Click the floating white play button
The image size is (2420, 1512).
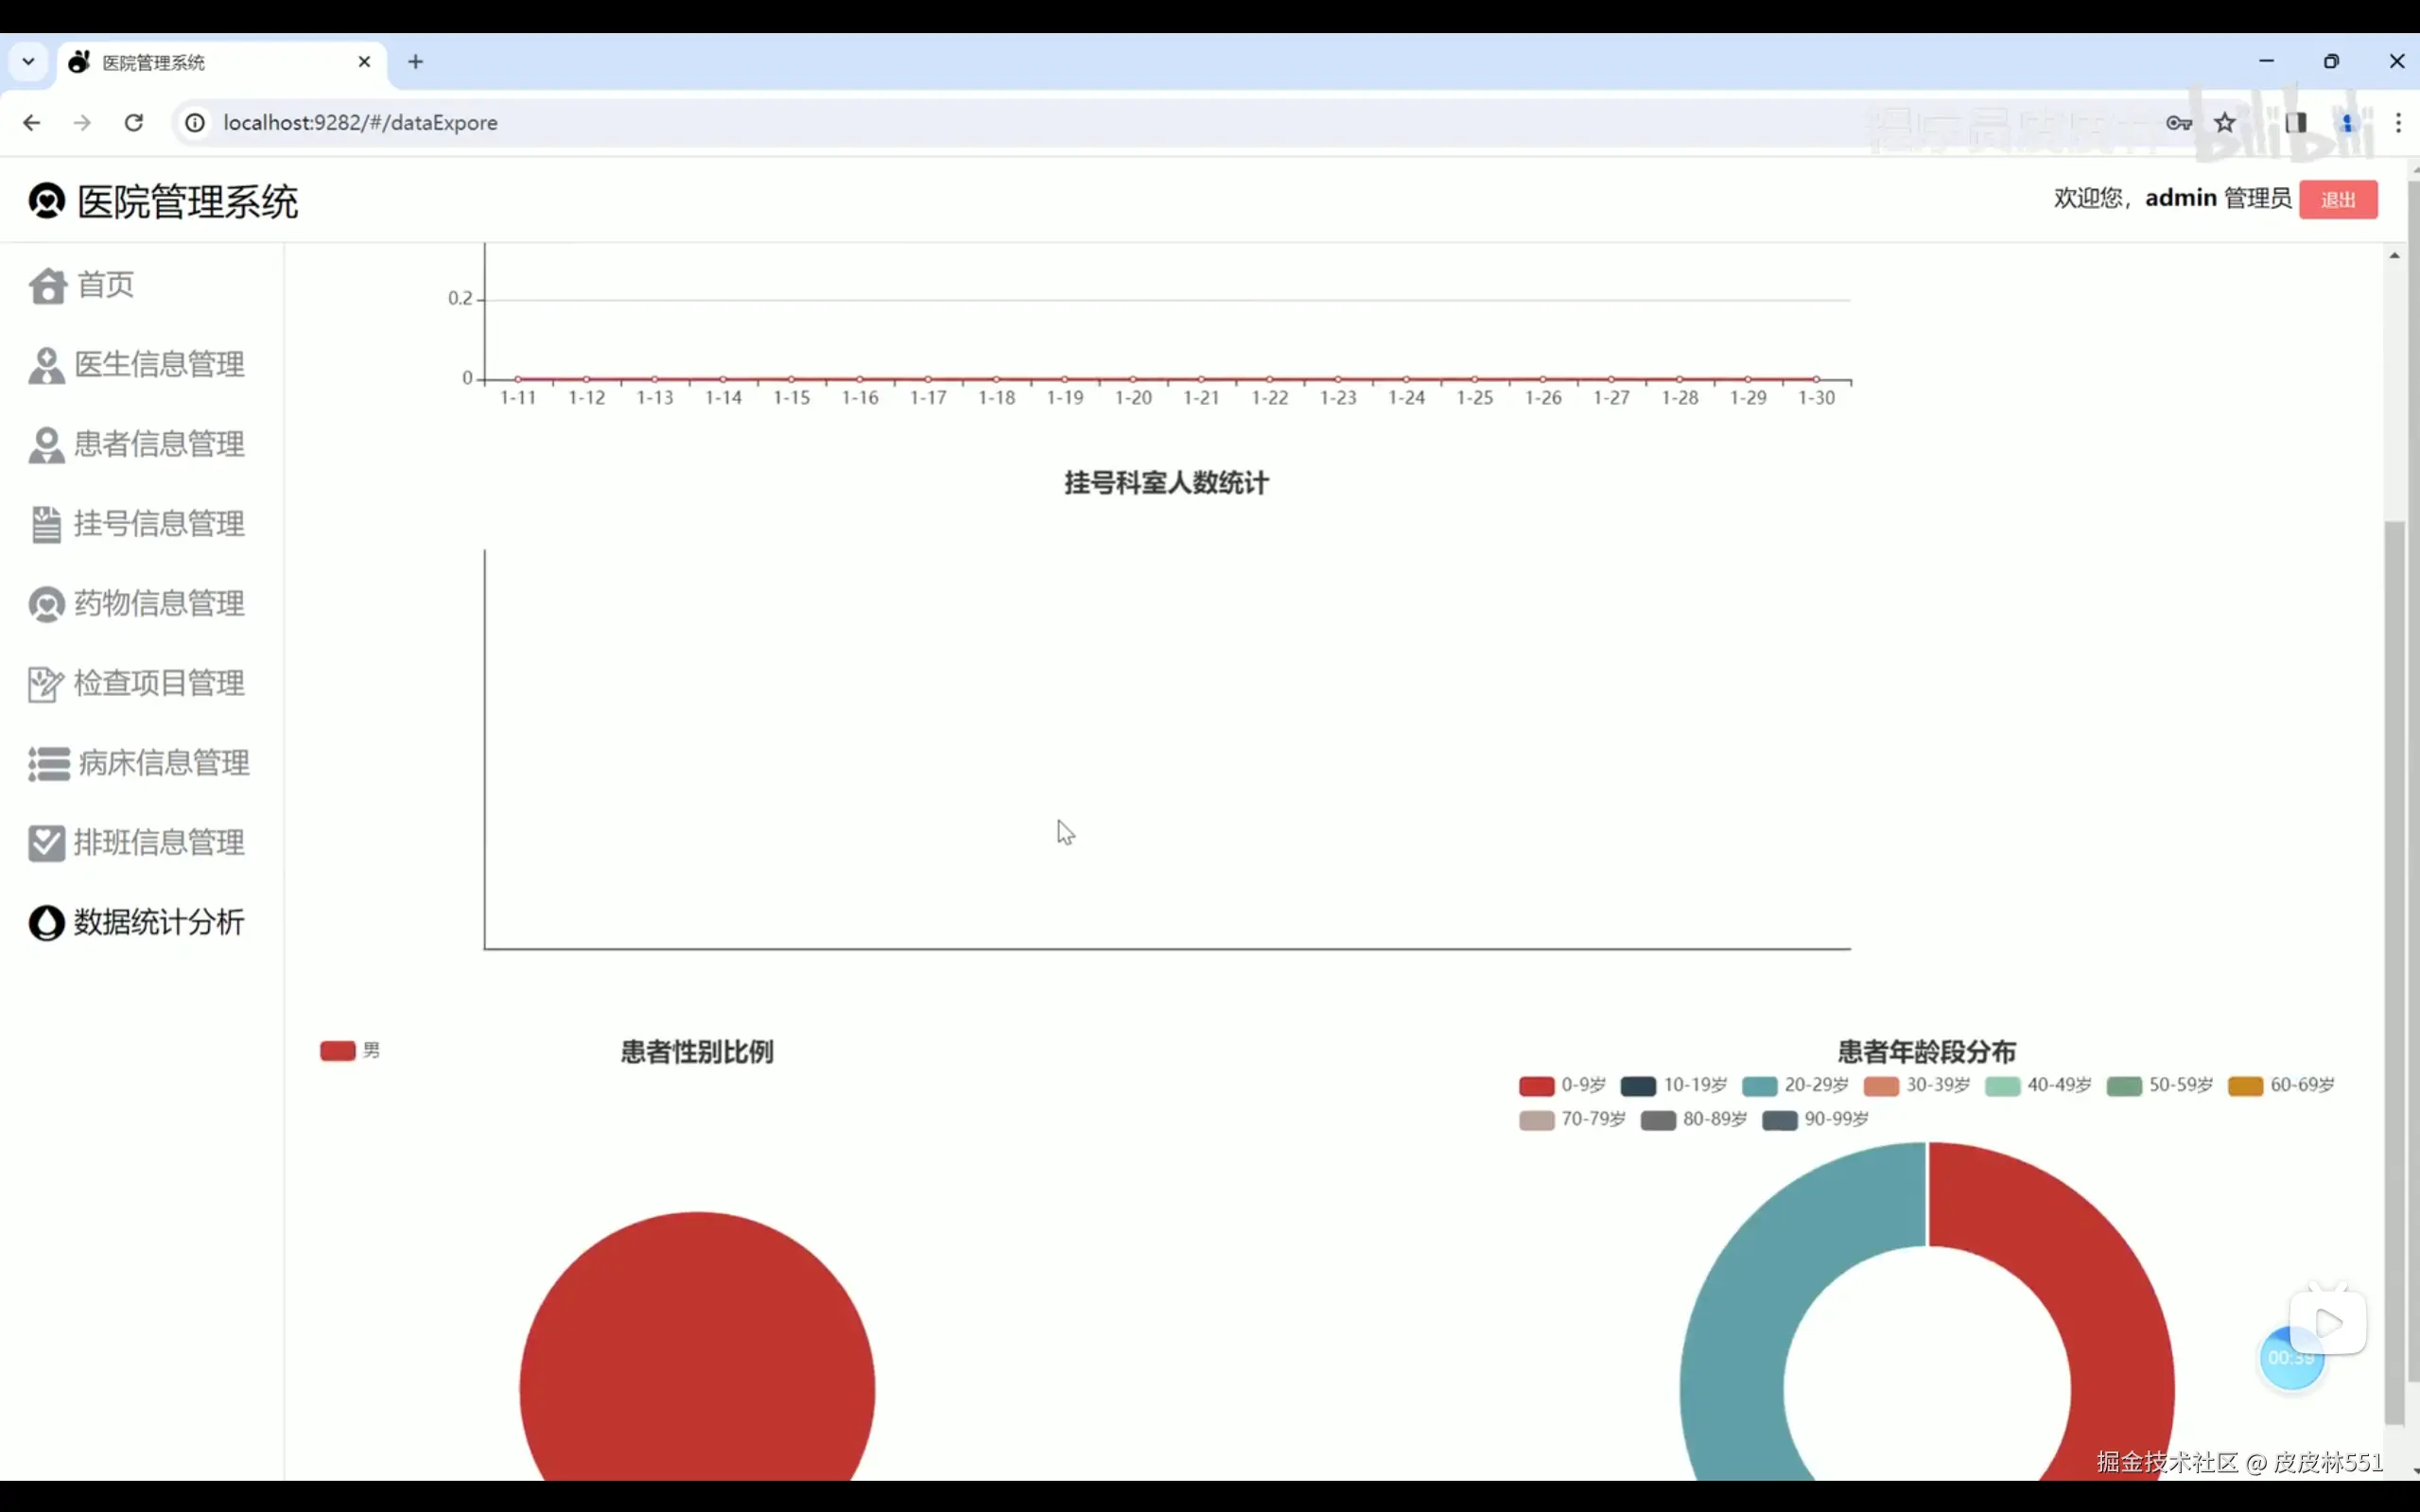2328,1323
